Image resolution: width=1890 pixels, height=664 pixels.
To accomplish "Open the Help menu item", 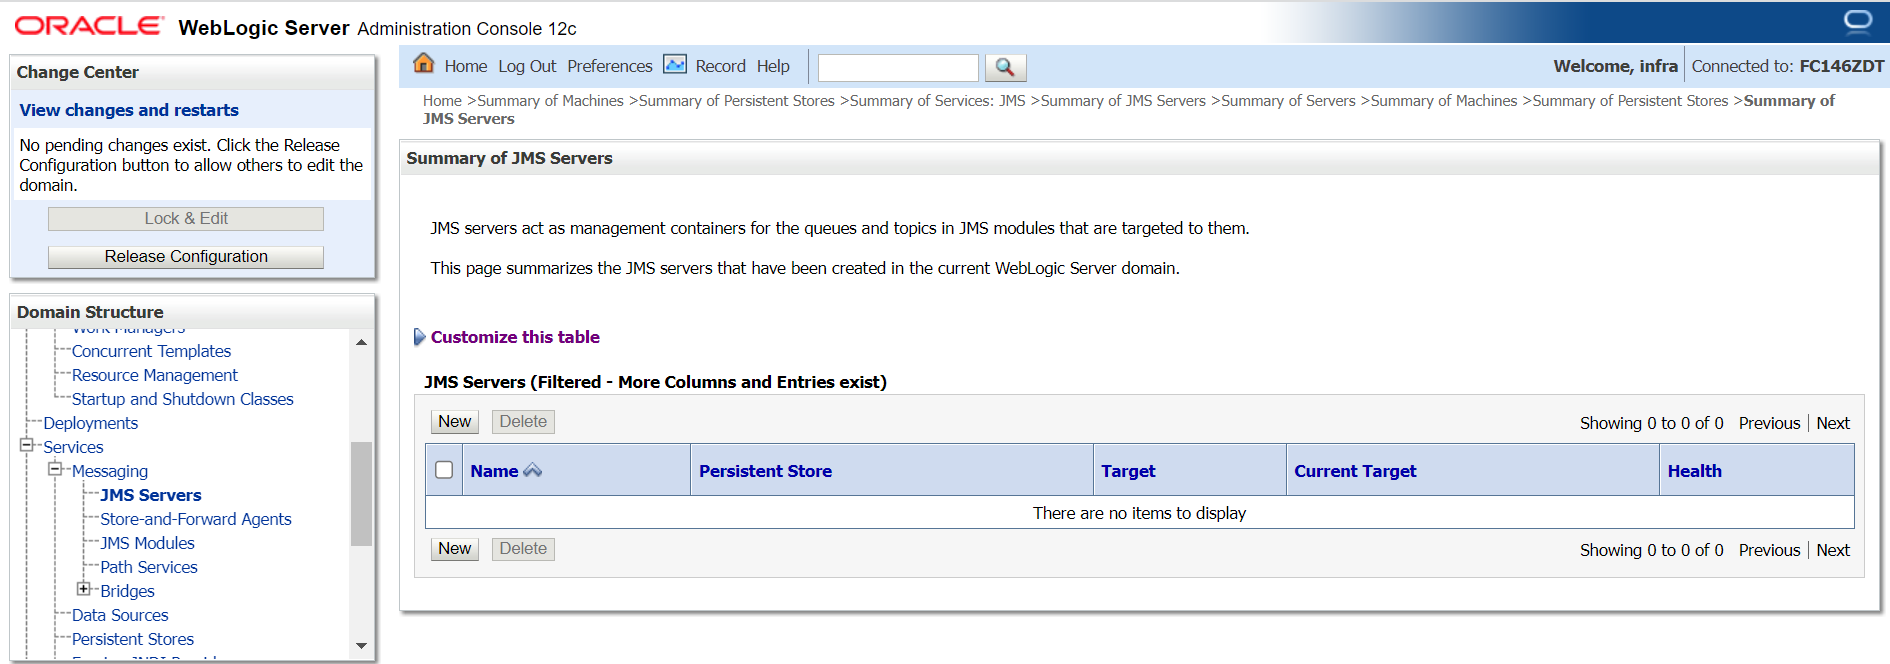I will pyautogui.click(x=773, y=66).
